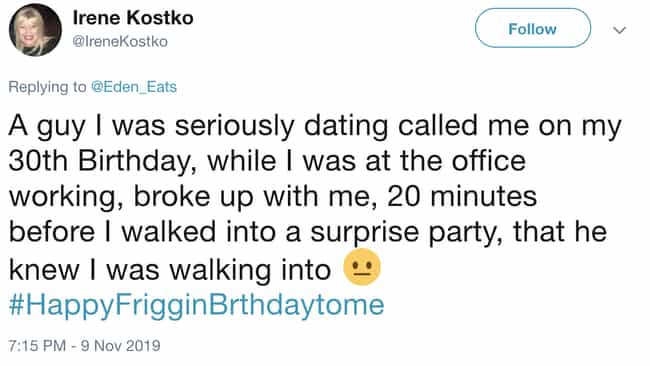Open the #HappyFrigginBrthdaytome hashtag

click(196, 305)
